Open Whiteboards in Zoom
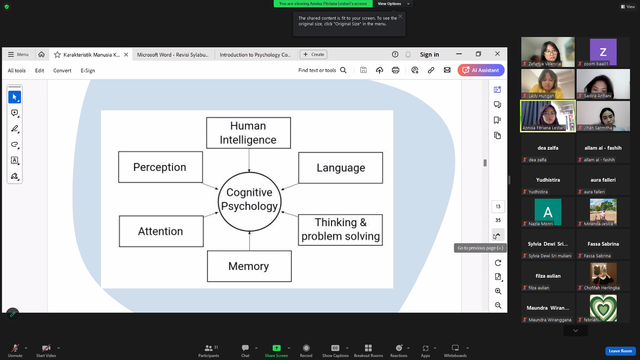 click(455, 350)
